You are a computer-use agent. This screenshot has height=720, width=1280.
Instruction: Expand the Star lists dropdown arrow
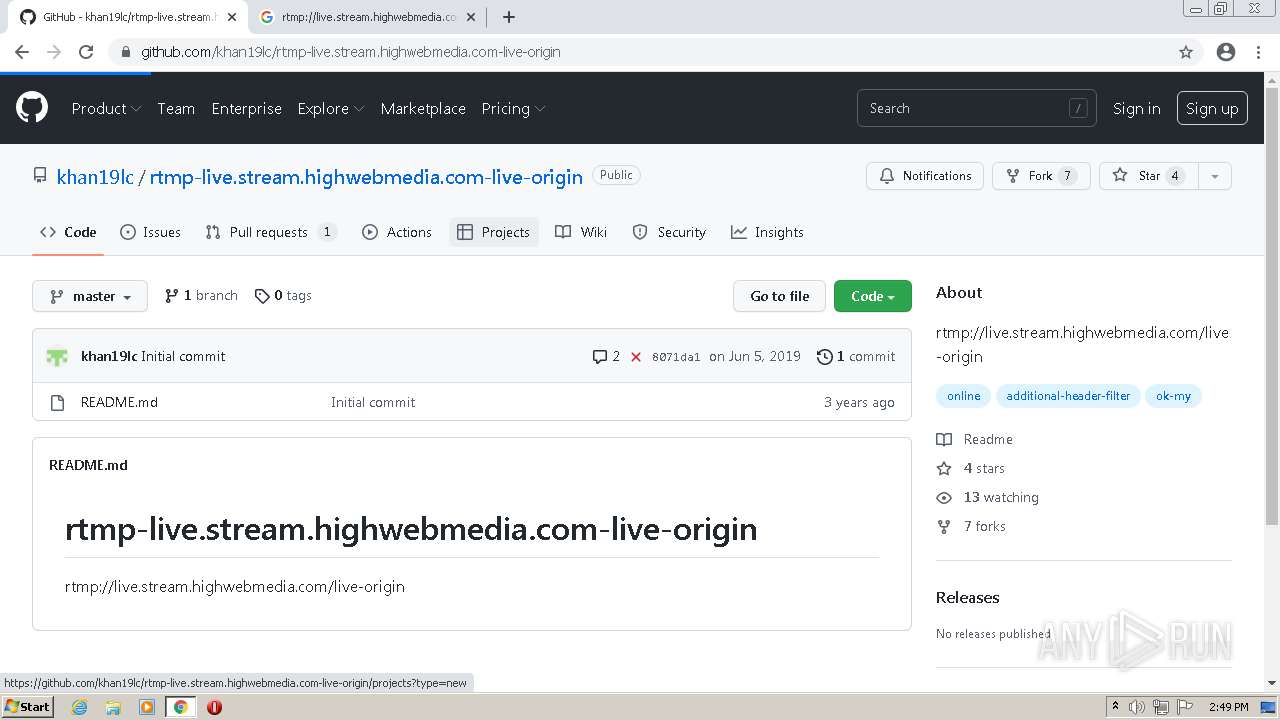click(1214, 176)
